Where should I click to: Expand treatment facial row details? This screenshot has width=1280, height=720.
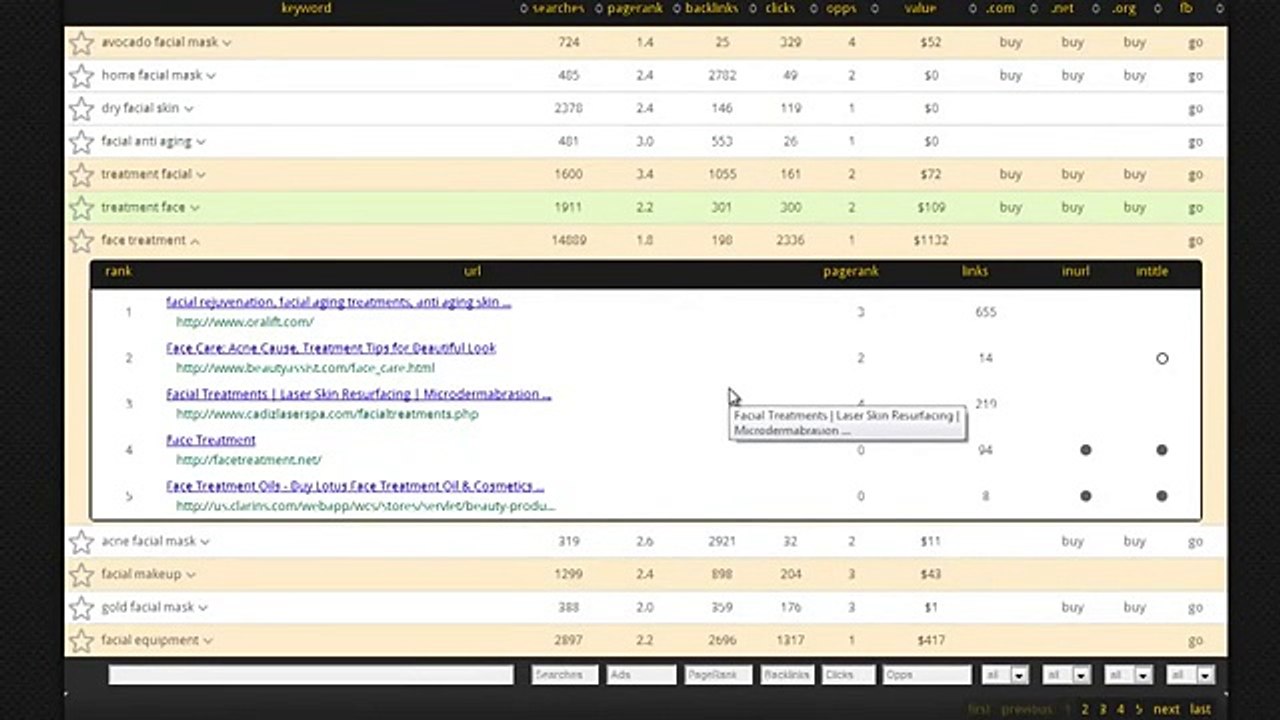pos(201,175)
